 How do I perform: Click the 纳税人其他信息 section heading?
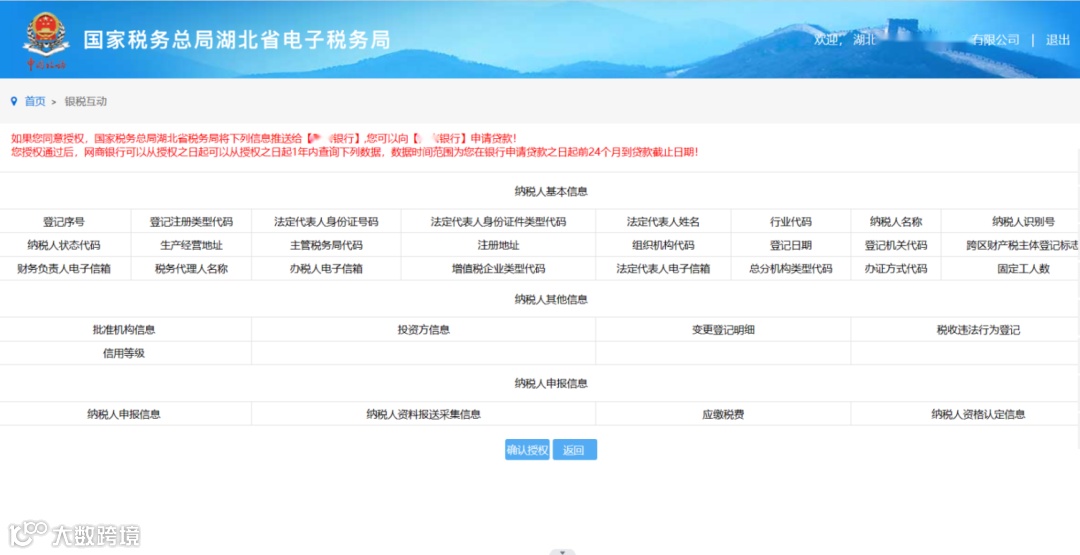coord(550,300)
